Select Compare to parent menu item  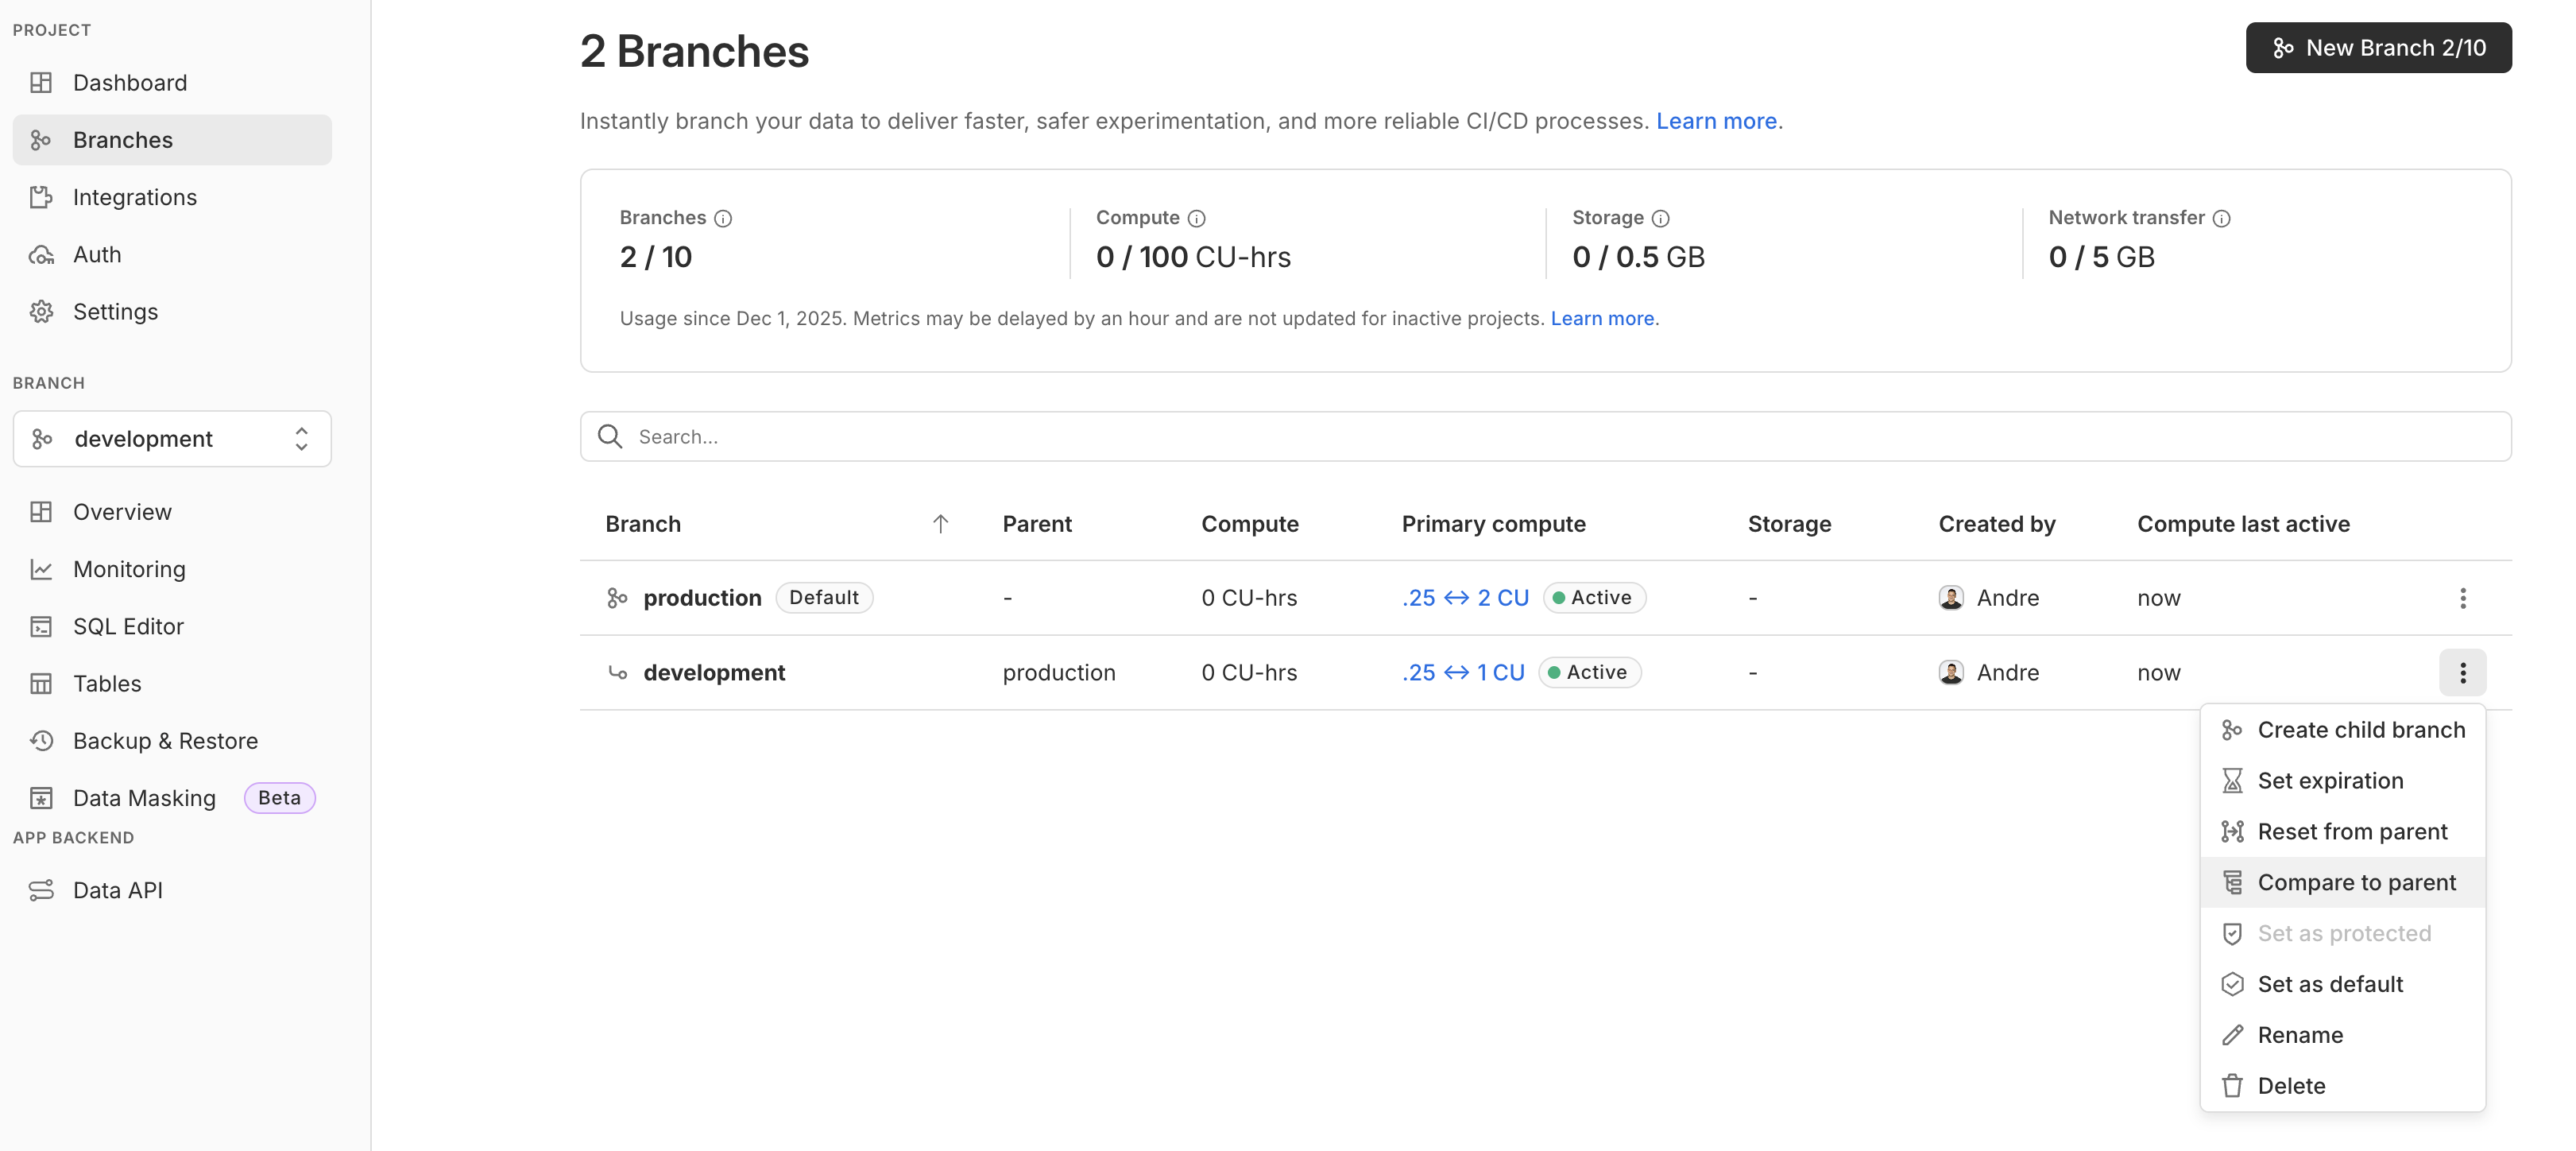(x=2355, y=882)
